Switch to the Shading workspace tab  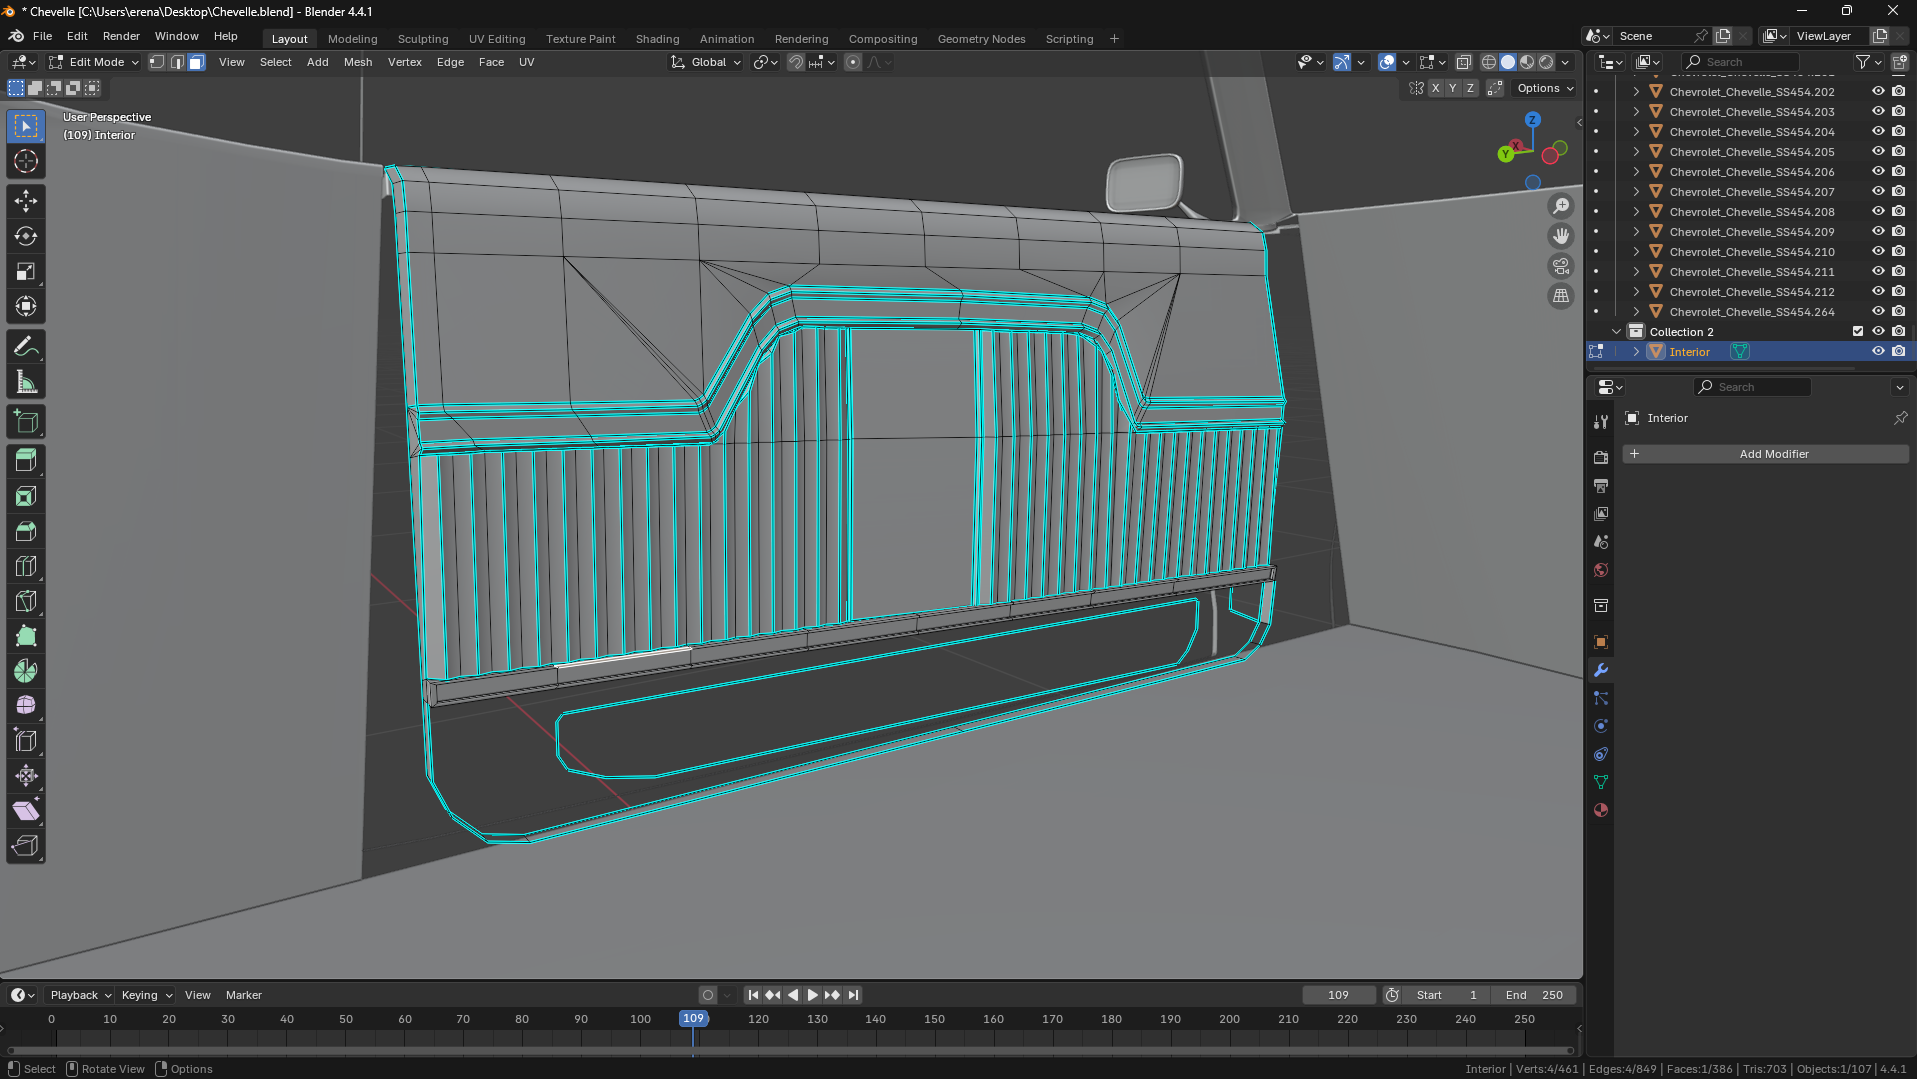point(657,39)
